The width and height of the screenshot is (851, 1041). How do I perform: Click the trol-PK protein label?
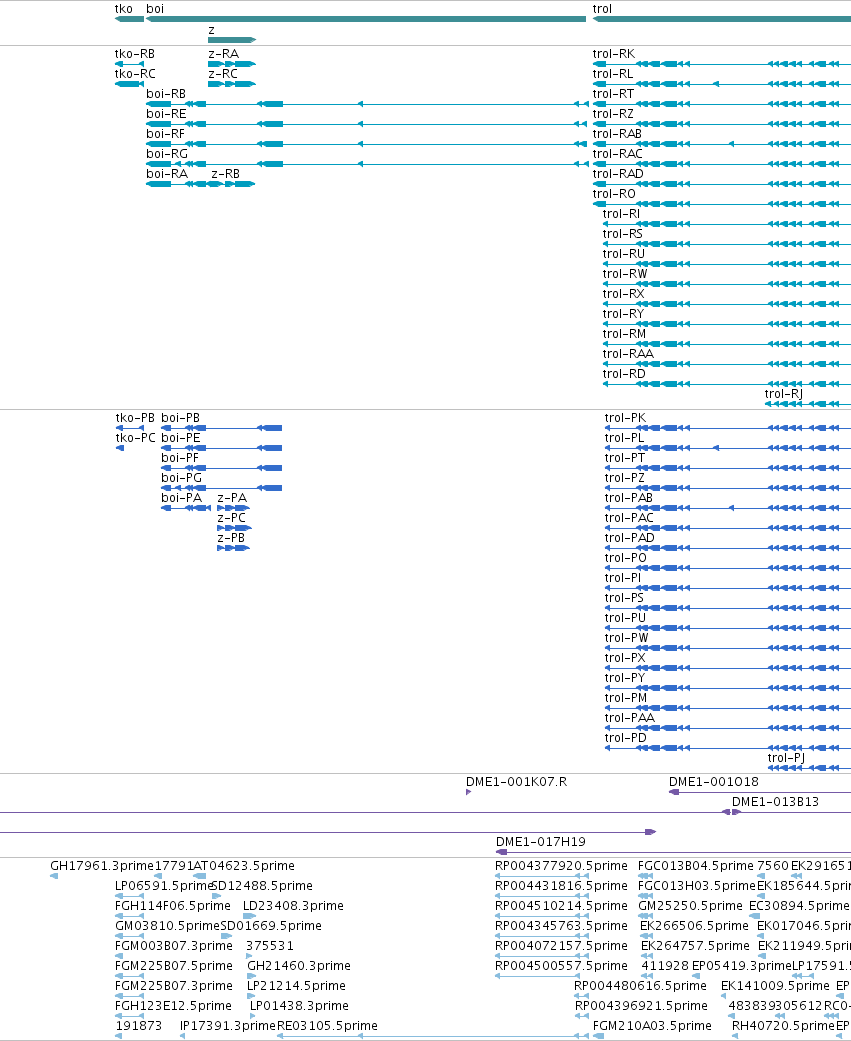click(625, 418)
